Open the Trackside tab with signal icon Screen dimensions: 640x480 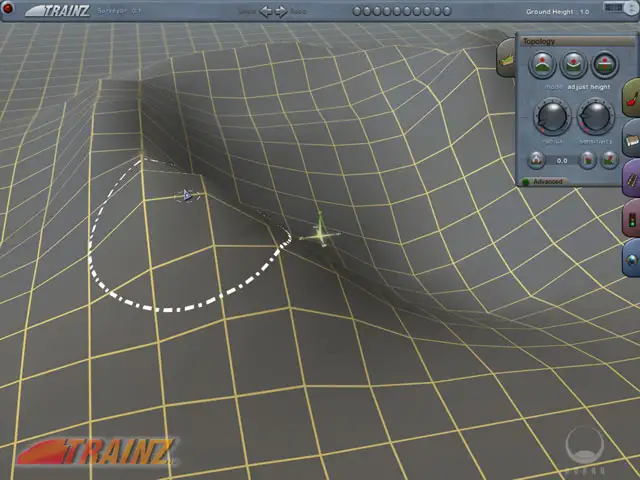(632, 219)
